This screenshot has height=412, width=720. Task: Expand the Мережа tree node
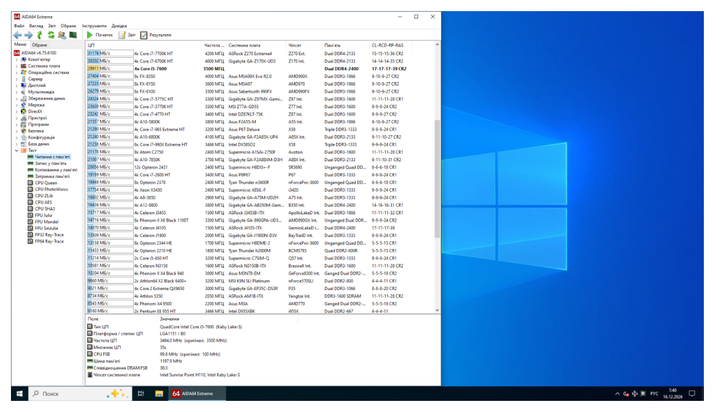(x=17, y=105)
